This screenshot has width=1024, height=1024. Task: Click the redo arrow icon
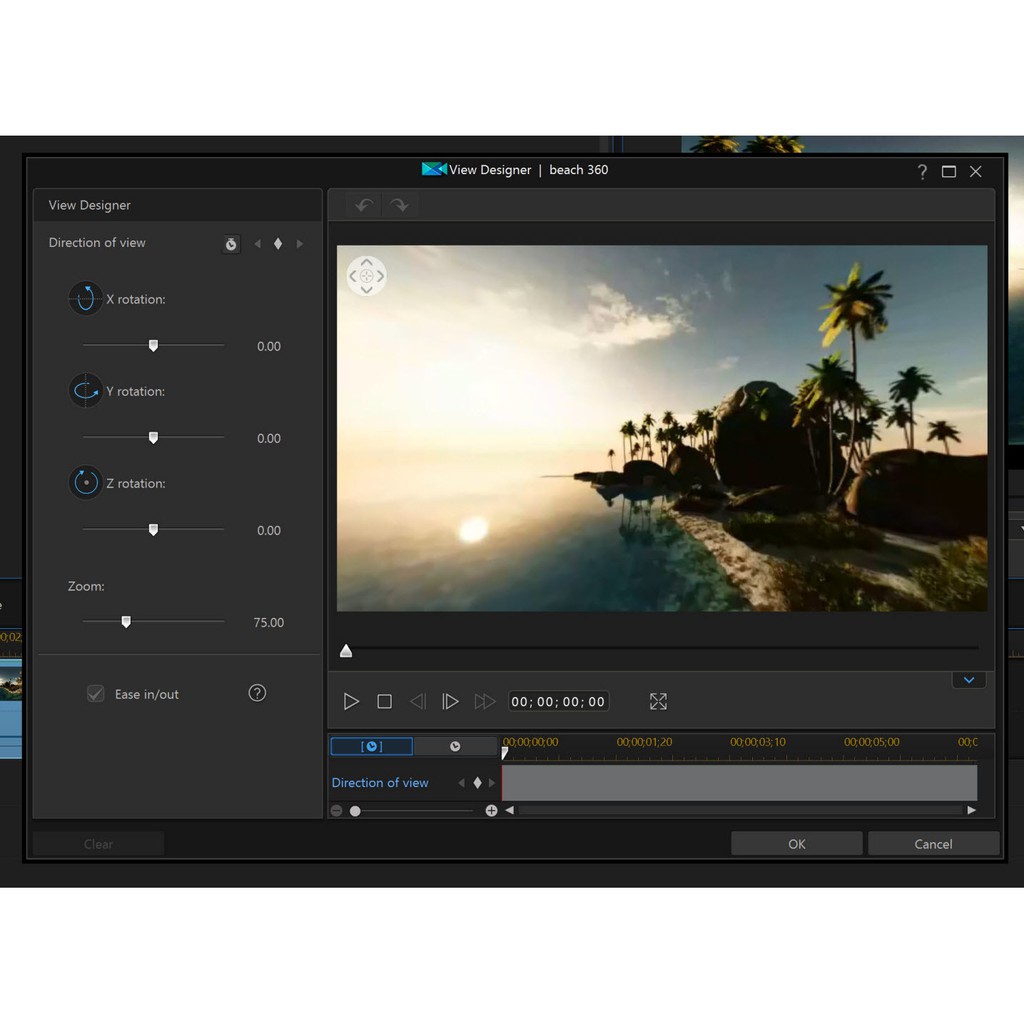400,205
